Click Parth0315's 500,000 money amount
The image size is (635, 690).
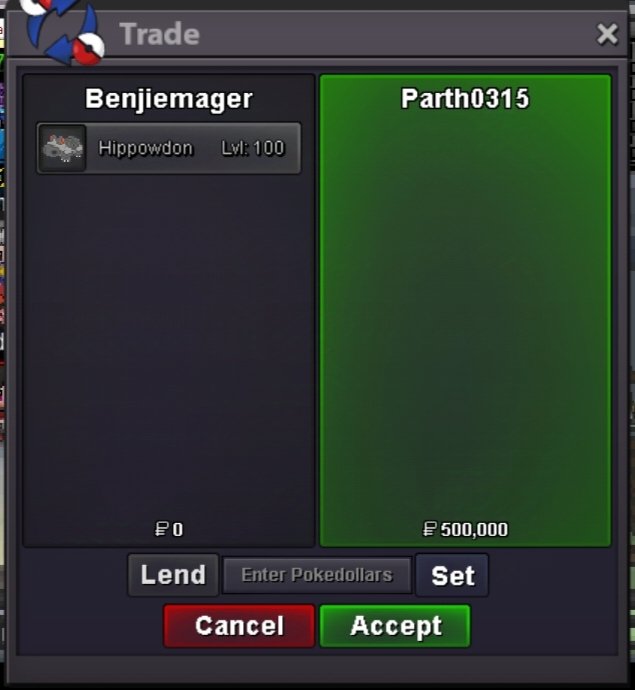[x=474, y=529]
